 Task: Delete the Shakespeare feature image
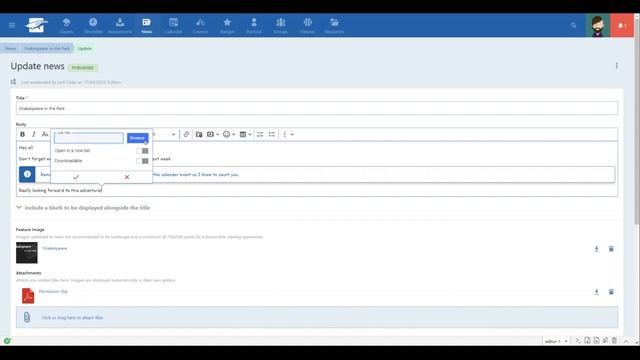[x=611, y=249]
